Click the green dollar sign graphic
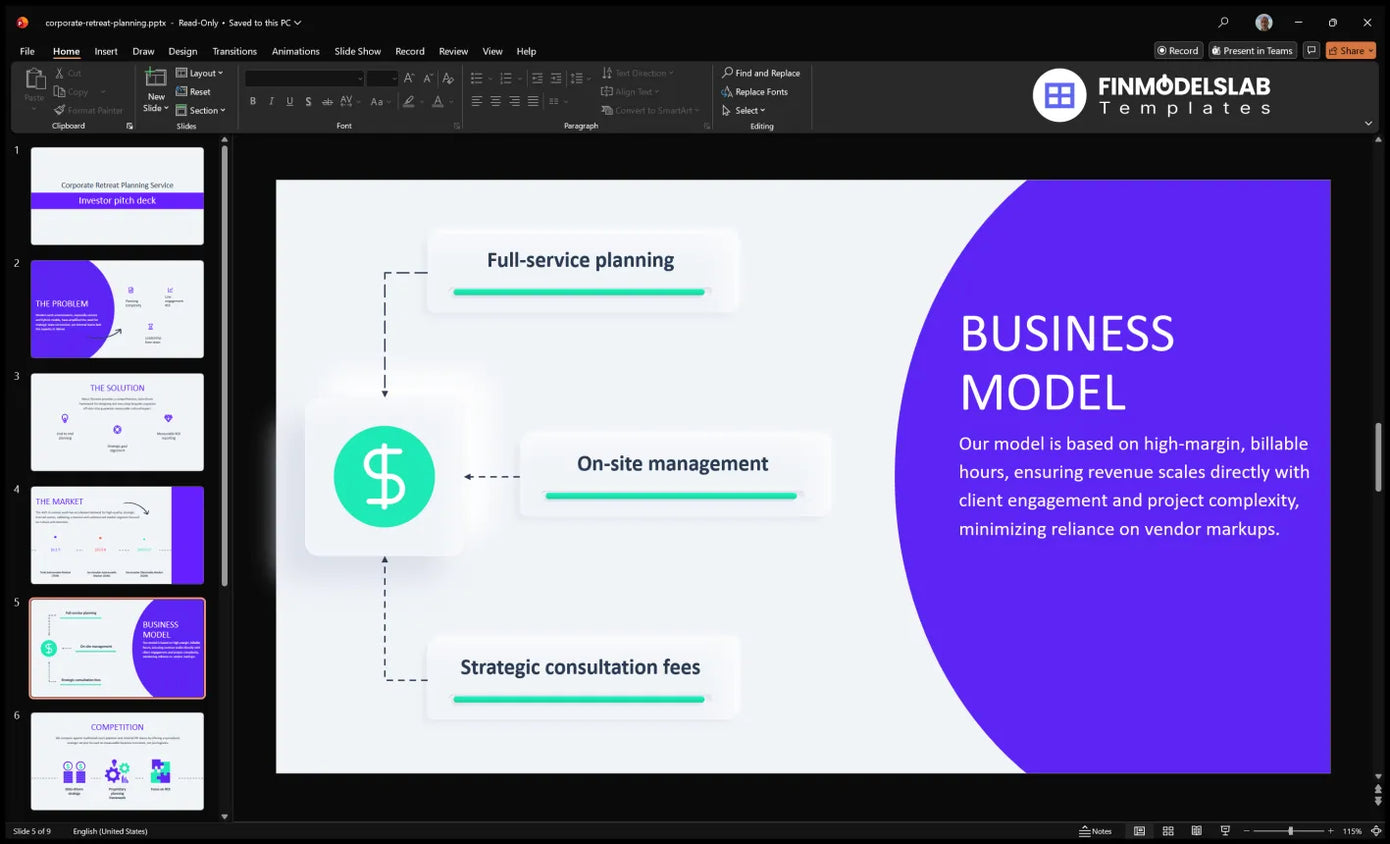The height and width of the screenshot is (844, 1390). [384, 477]
